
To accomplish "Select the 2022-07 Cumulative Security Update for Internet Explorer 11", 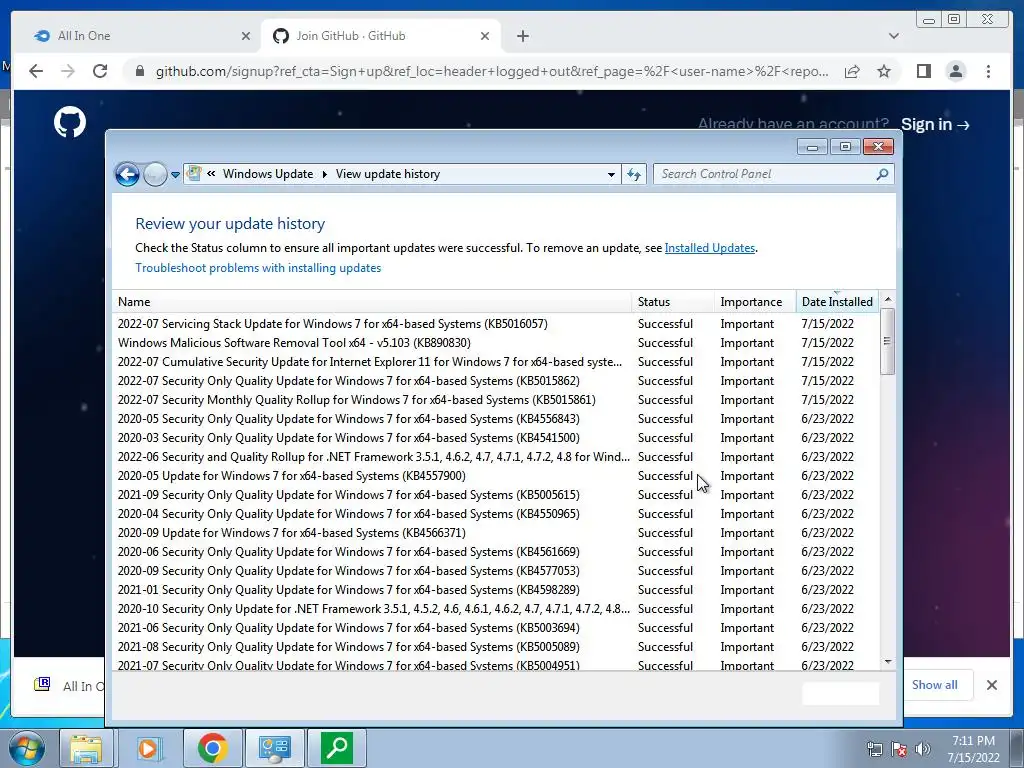I will [495, 362].
